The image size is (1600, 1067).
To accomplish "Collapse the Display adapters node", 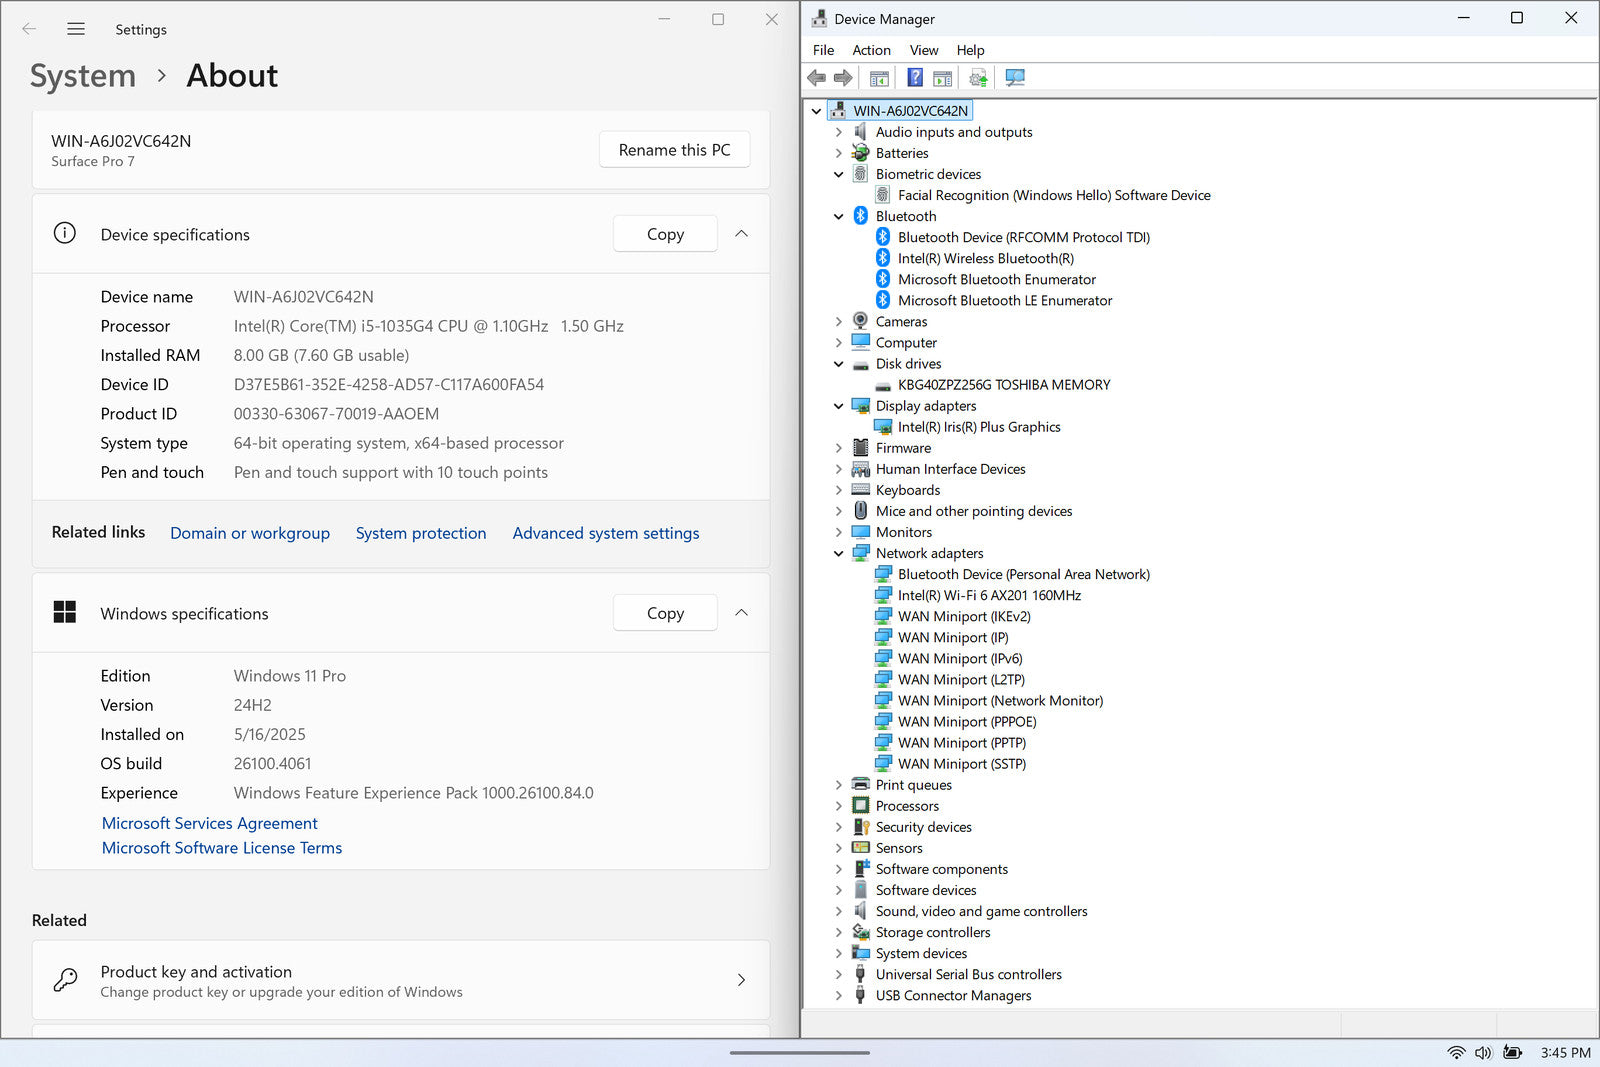I will 839,406.
